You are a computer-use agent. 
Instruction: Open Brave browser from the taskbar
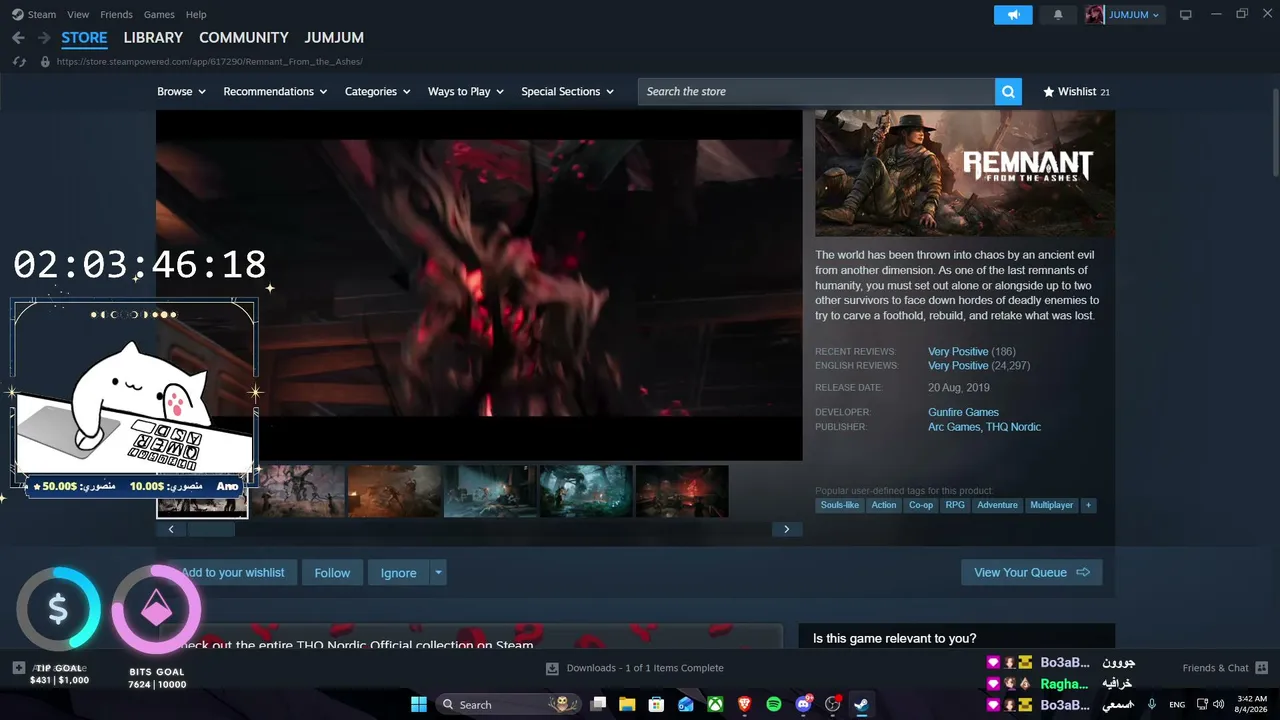coord(745,705)
